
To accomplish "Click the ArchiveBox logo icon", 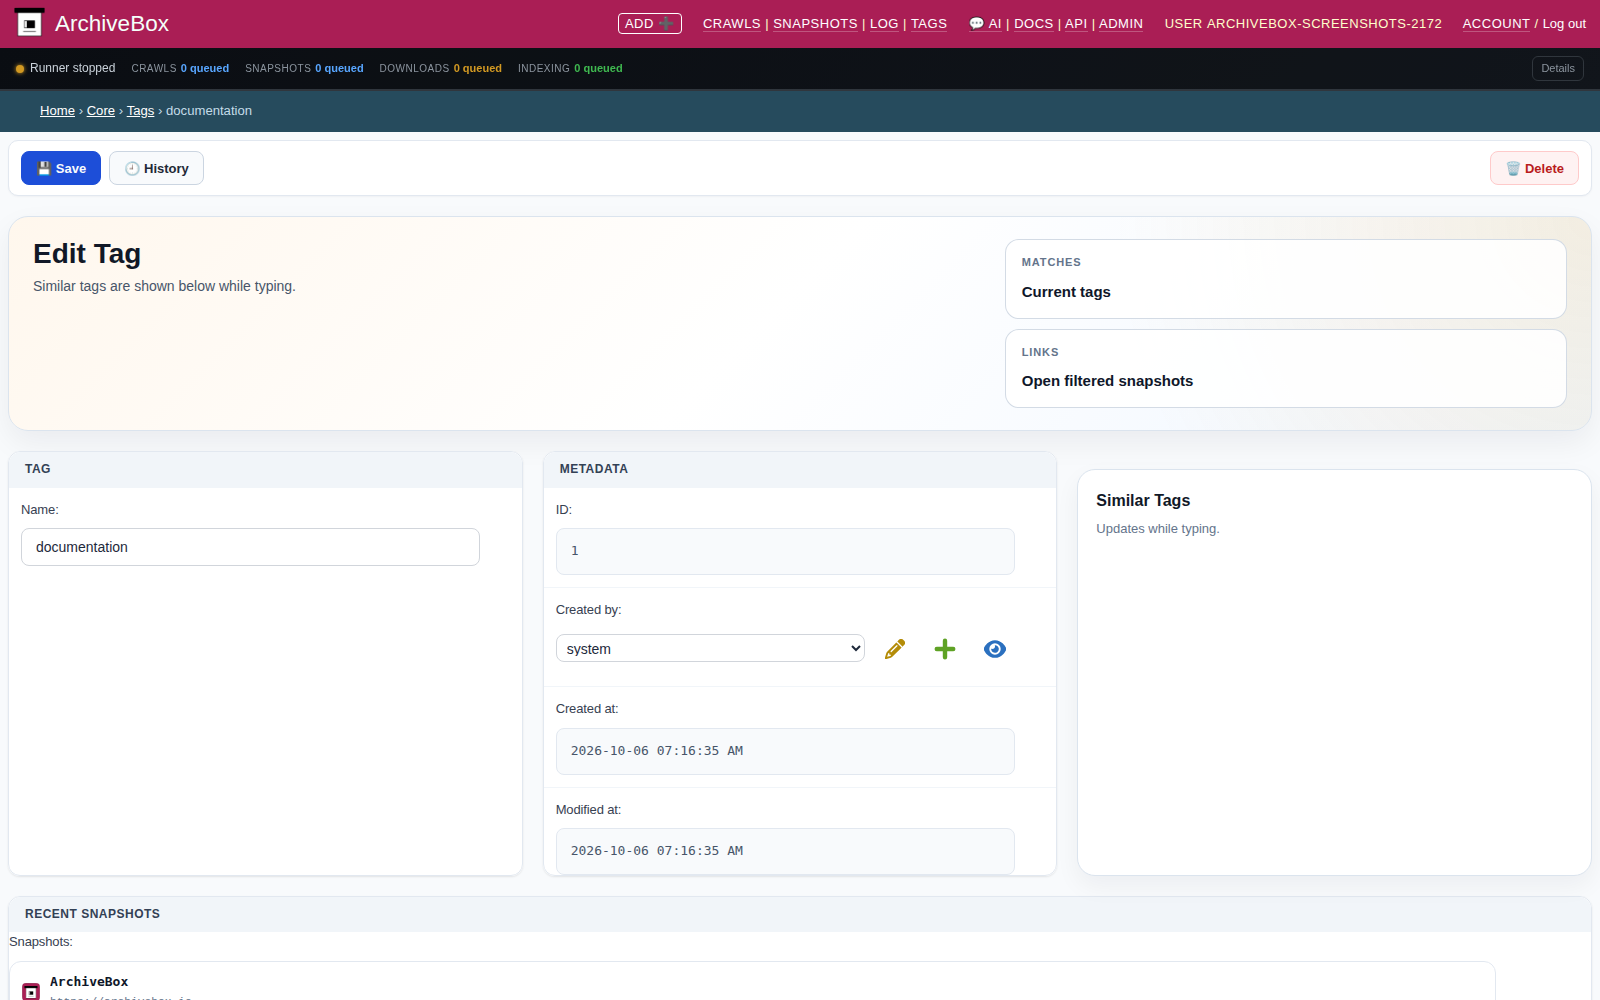I will coord(30,23).
